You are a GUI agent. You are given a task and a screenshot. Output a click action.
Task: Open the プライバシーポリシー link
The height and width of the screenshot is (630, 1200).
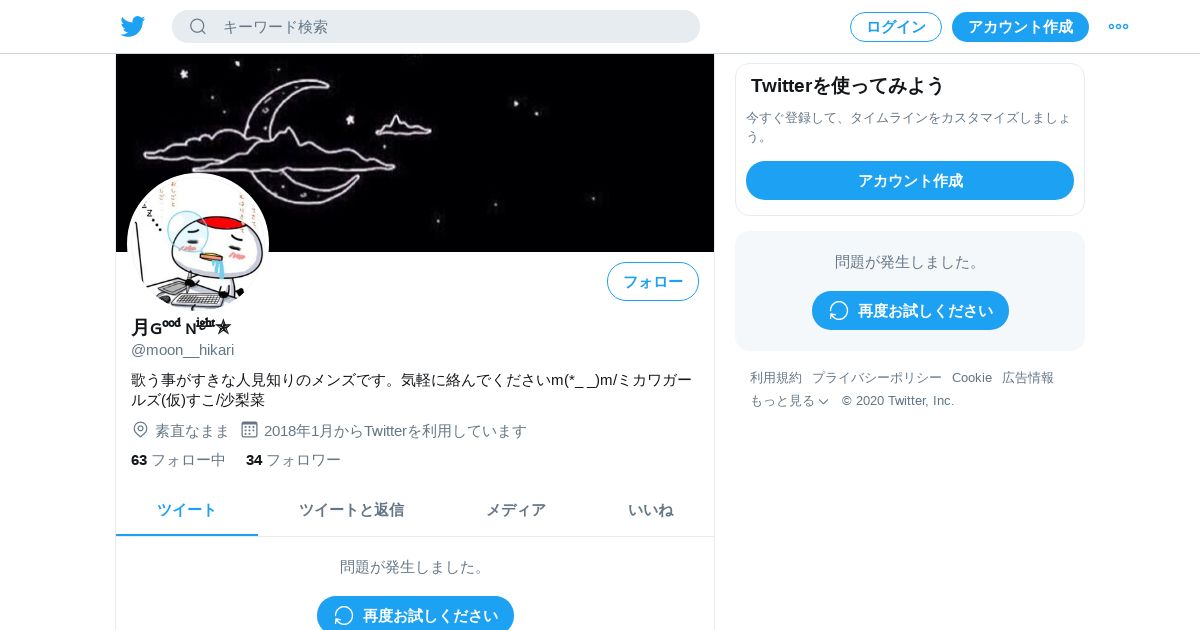(877, 378)
